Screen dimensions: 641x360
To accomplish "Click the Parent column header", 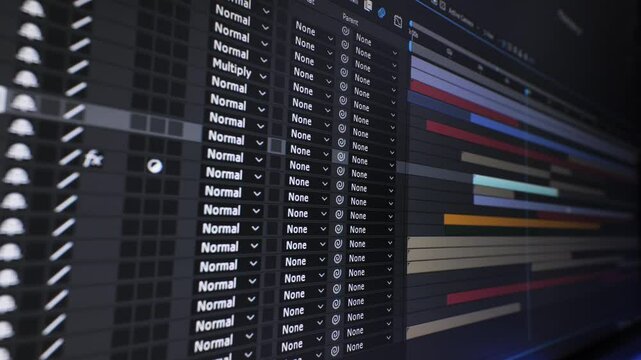I will tap(350, 19).
